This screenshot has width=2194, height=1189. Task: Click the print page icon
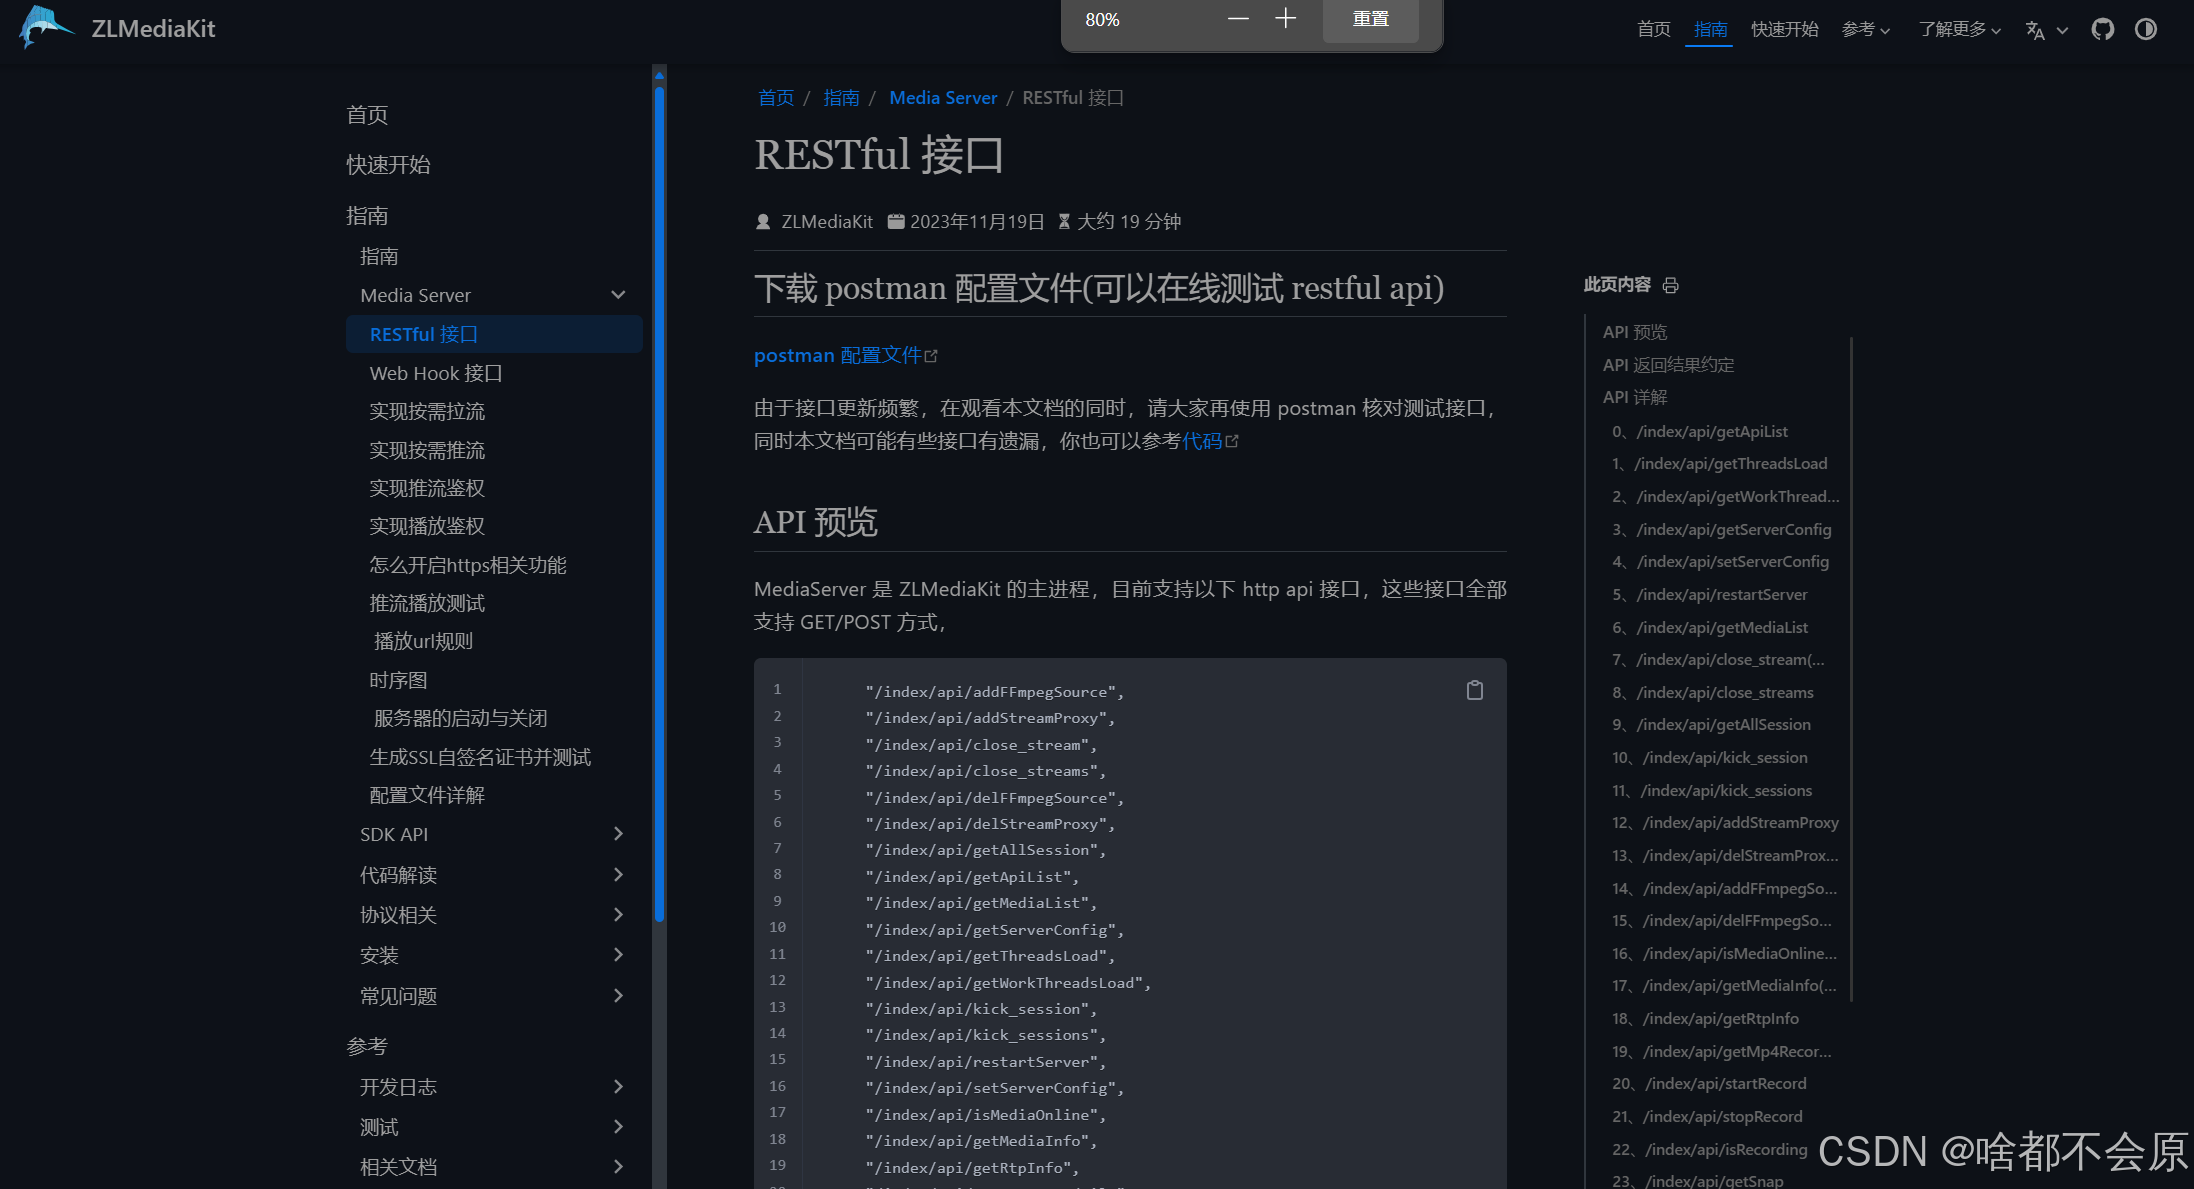[x=1670, y=286]
